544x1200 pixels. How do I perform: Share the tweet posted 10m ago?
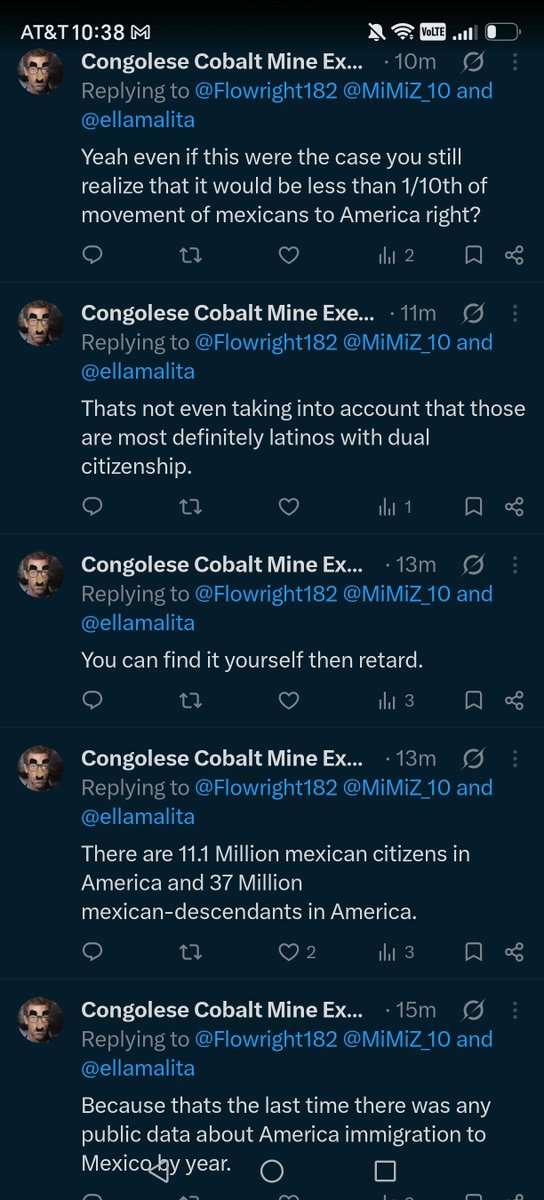[x=514, y=256]
